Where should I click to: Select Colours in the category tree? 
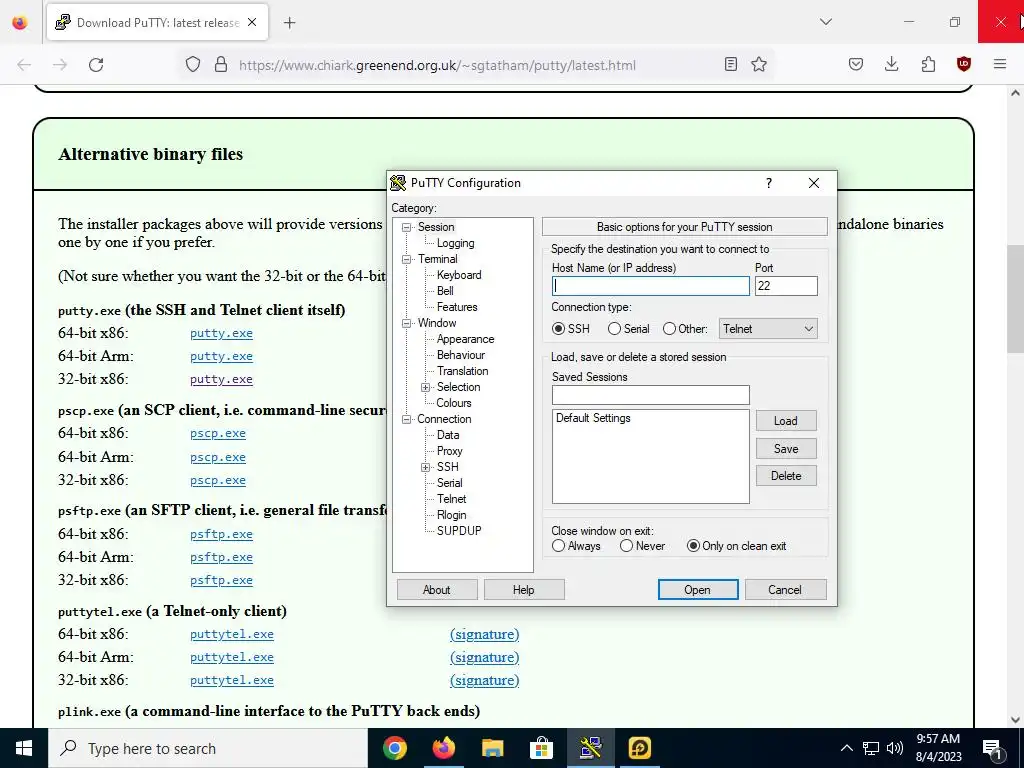pos(454,403)
